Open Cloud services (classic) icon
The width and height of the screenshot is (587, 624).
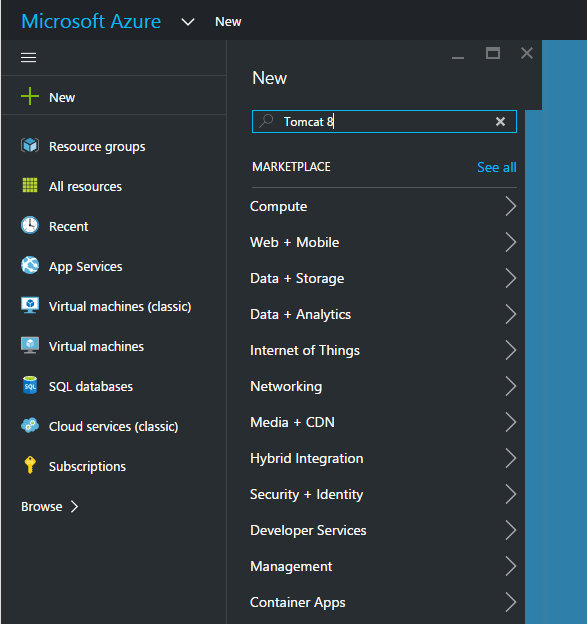click(x=30, y=425)
